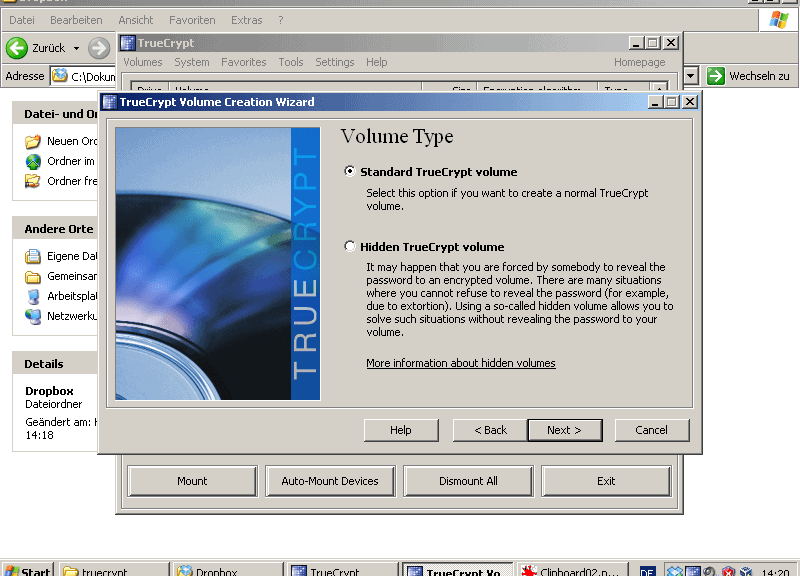Click the wizard's Help button

401,430
